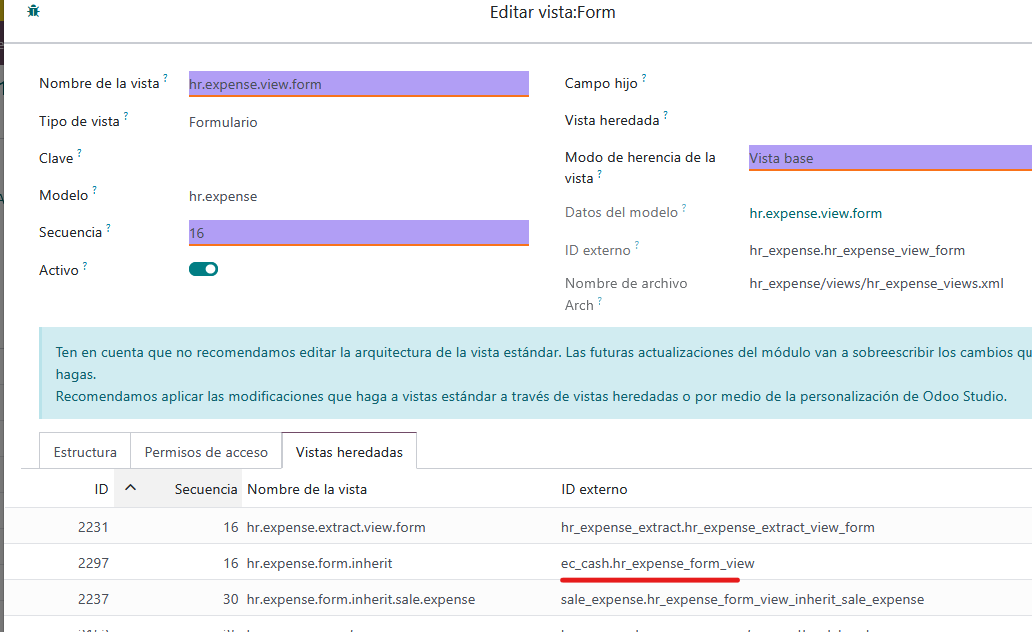
Task: Click help icon beside Tipo de vista
Action: point(126,117)
